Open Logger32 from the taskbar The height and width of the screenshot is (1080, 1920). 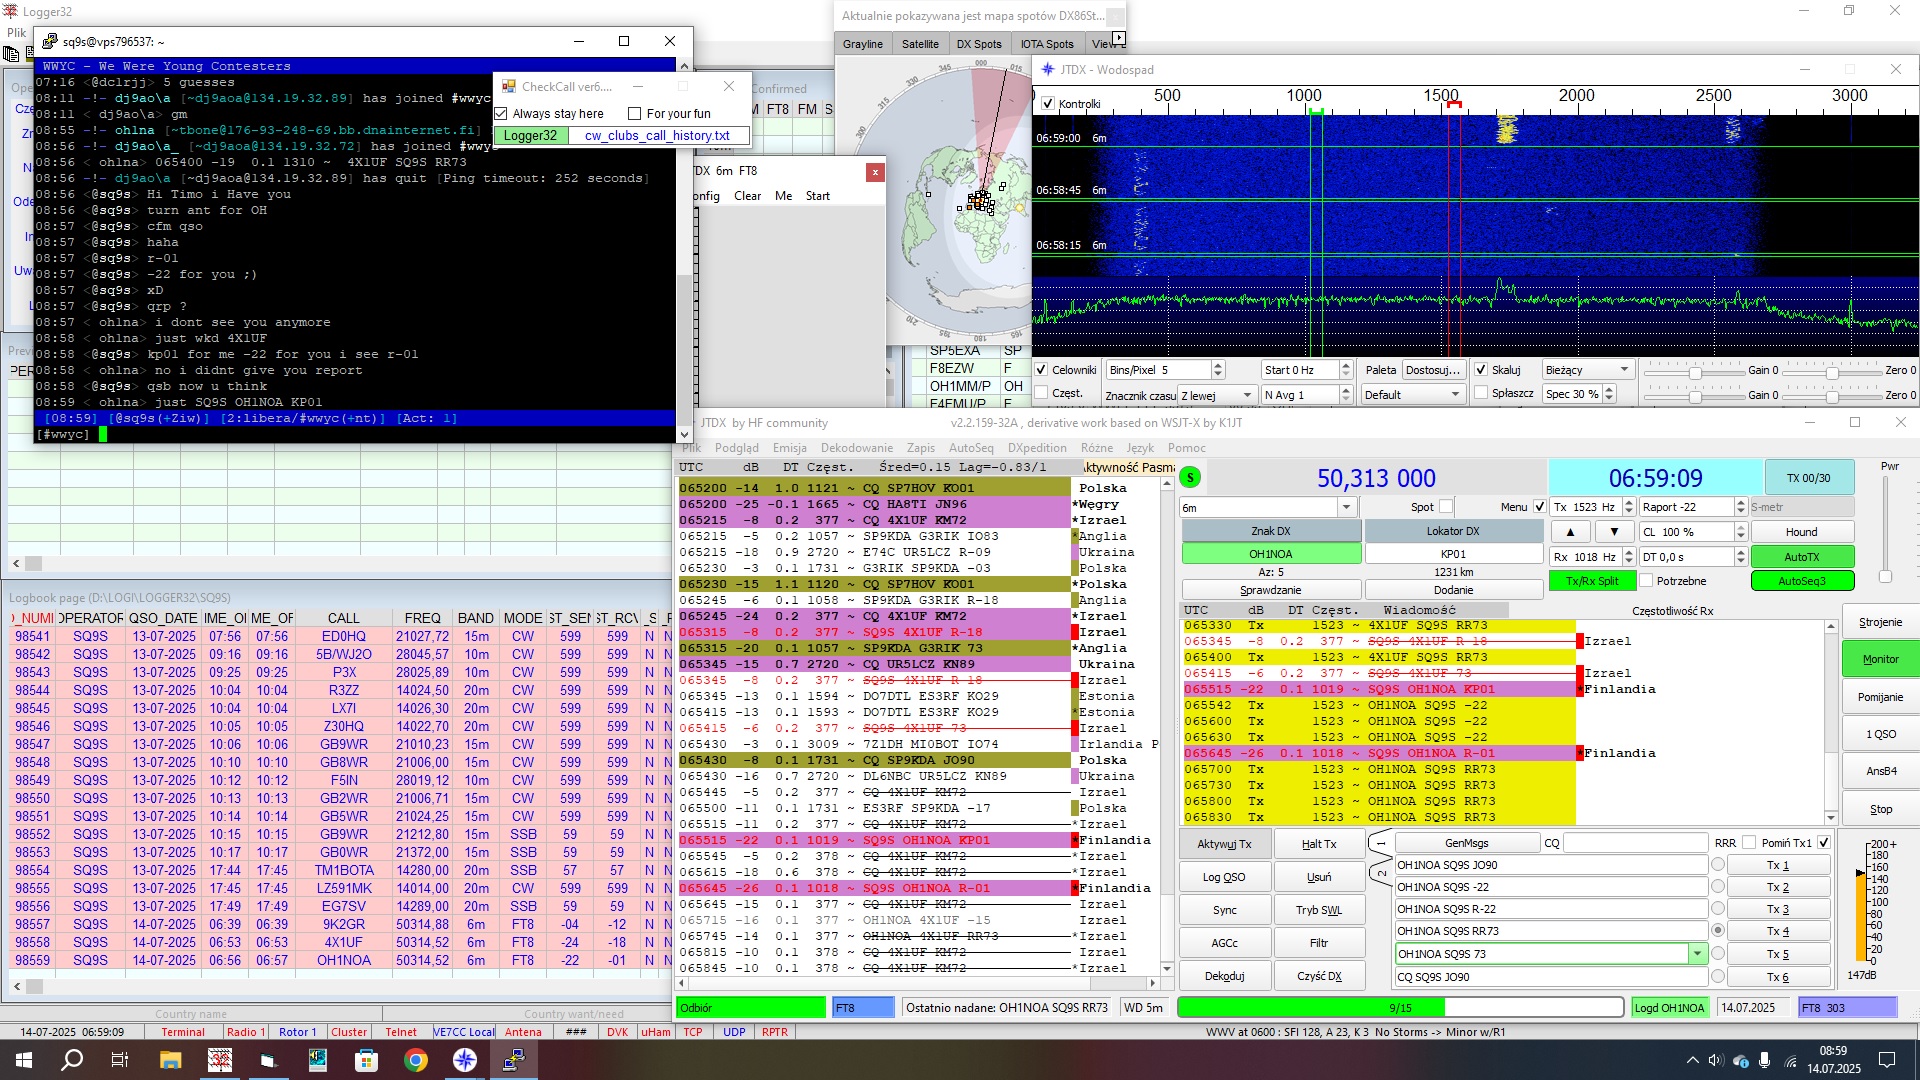(220, 1060)
